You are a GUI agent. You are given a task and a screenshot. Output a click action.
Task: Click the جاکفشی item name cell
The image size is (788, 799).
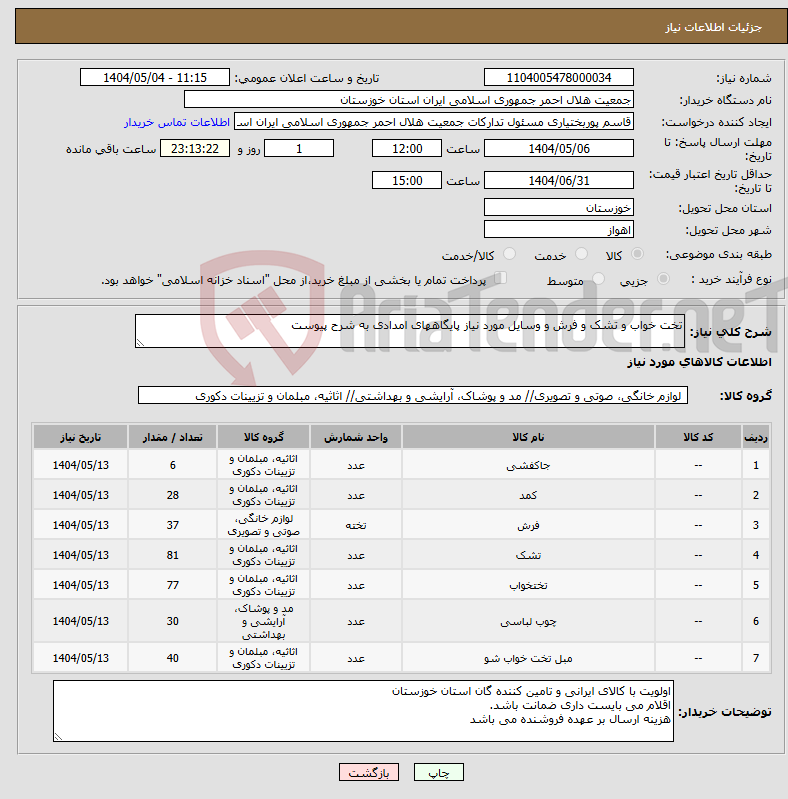click(x=528, y=465)
